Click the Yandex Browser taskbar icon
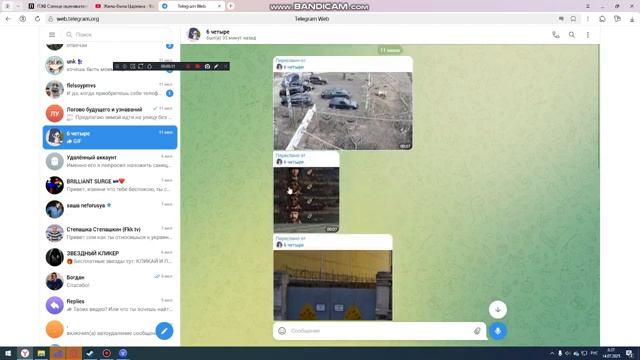 (24, 353)
